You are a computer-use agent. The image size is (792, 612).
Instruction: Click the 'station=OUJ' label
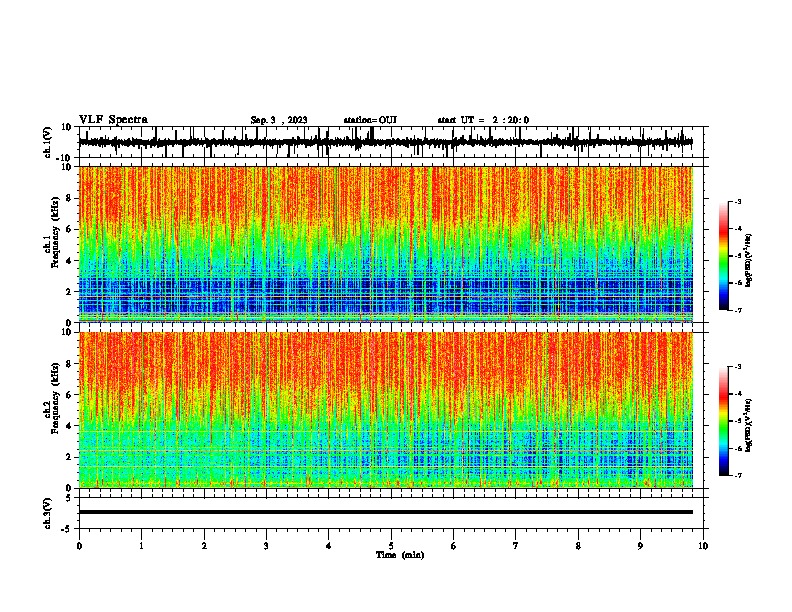click(x=370, y=120)
